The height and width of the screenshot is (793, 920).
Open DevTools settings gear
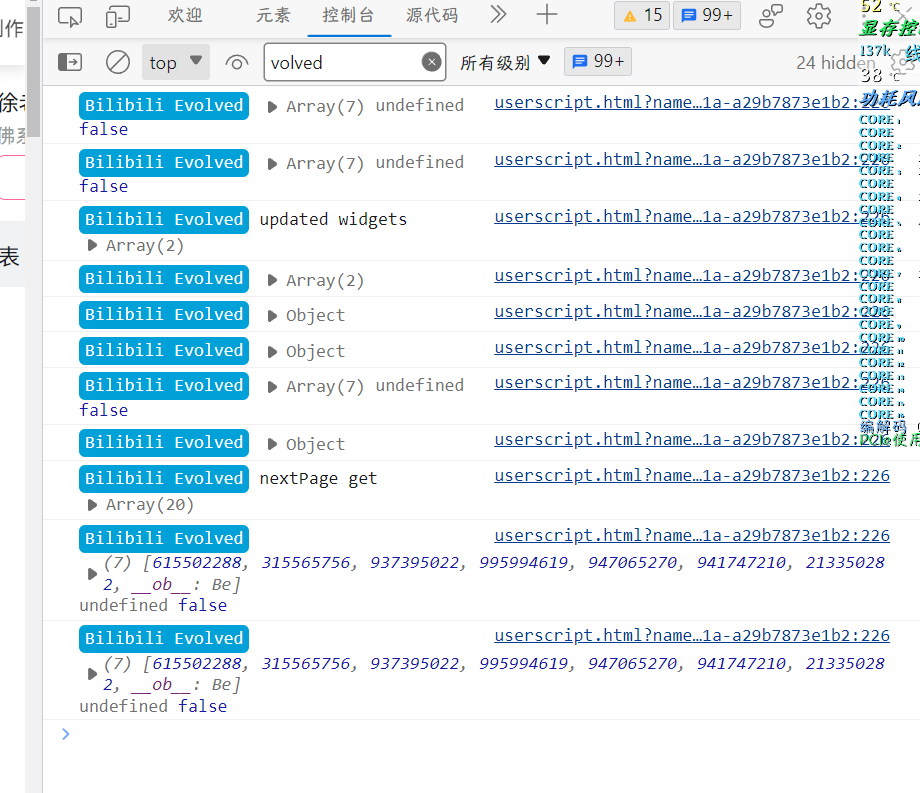pos(819,14)
